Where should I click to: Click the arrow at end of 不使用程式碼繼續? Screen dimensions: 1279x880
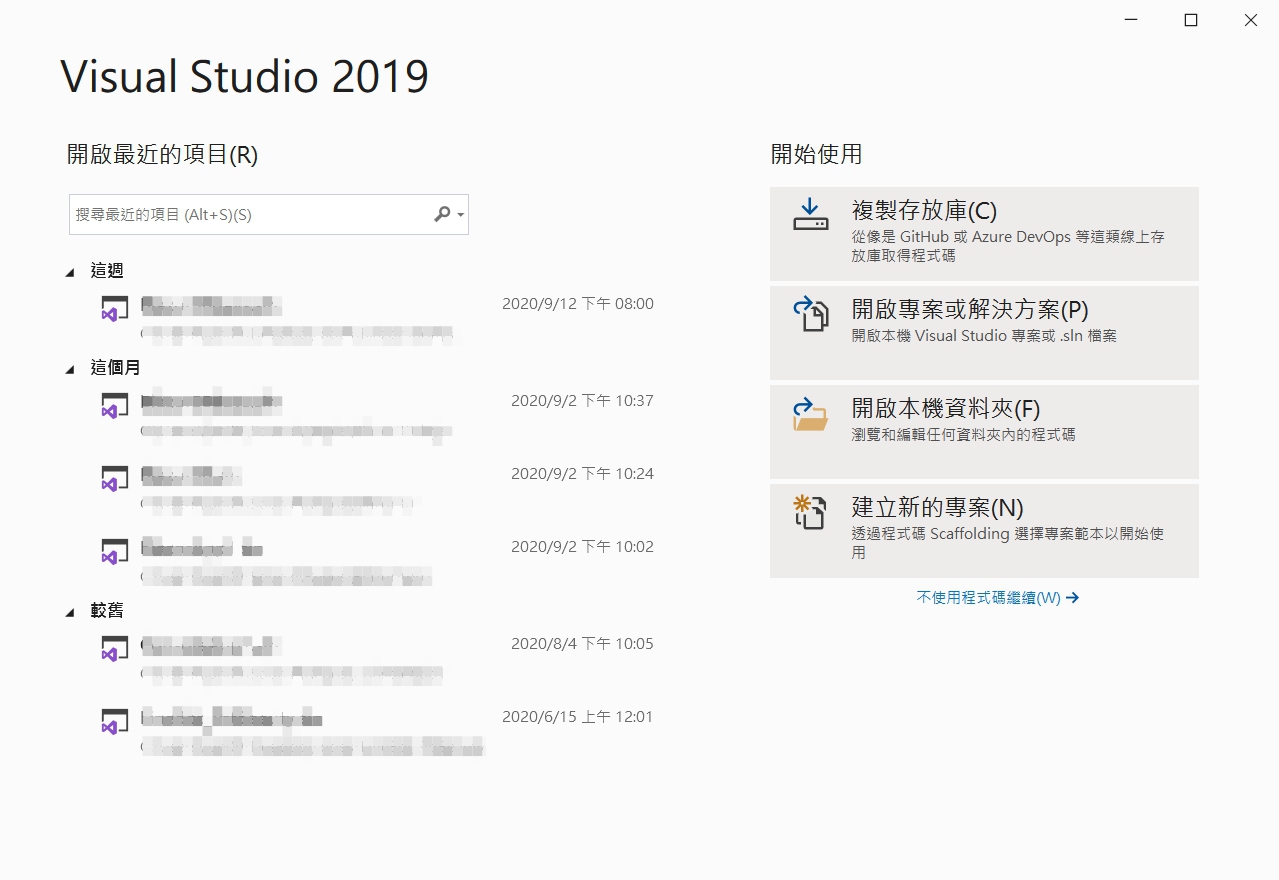coord(1073,598)
